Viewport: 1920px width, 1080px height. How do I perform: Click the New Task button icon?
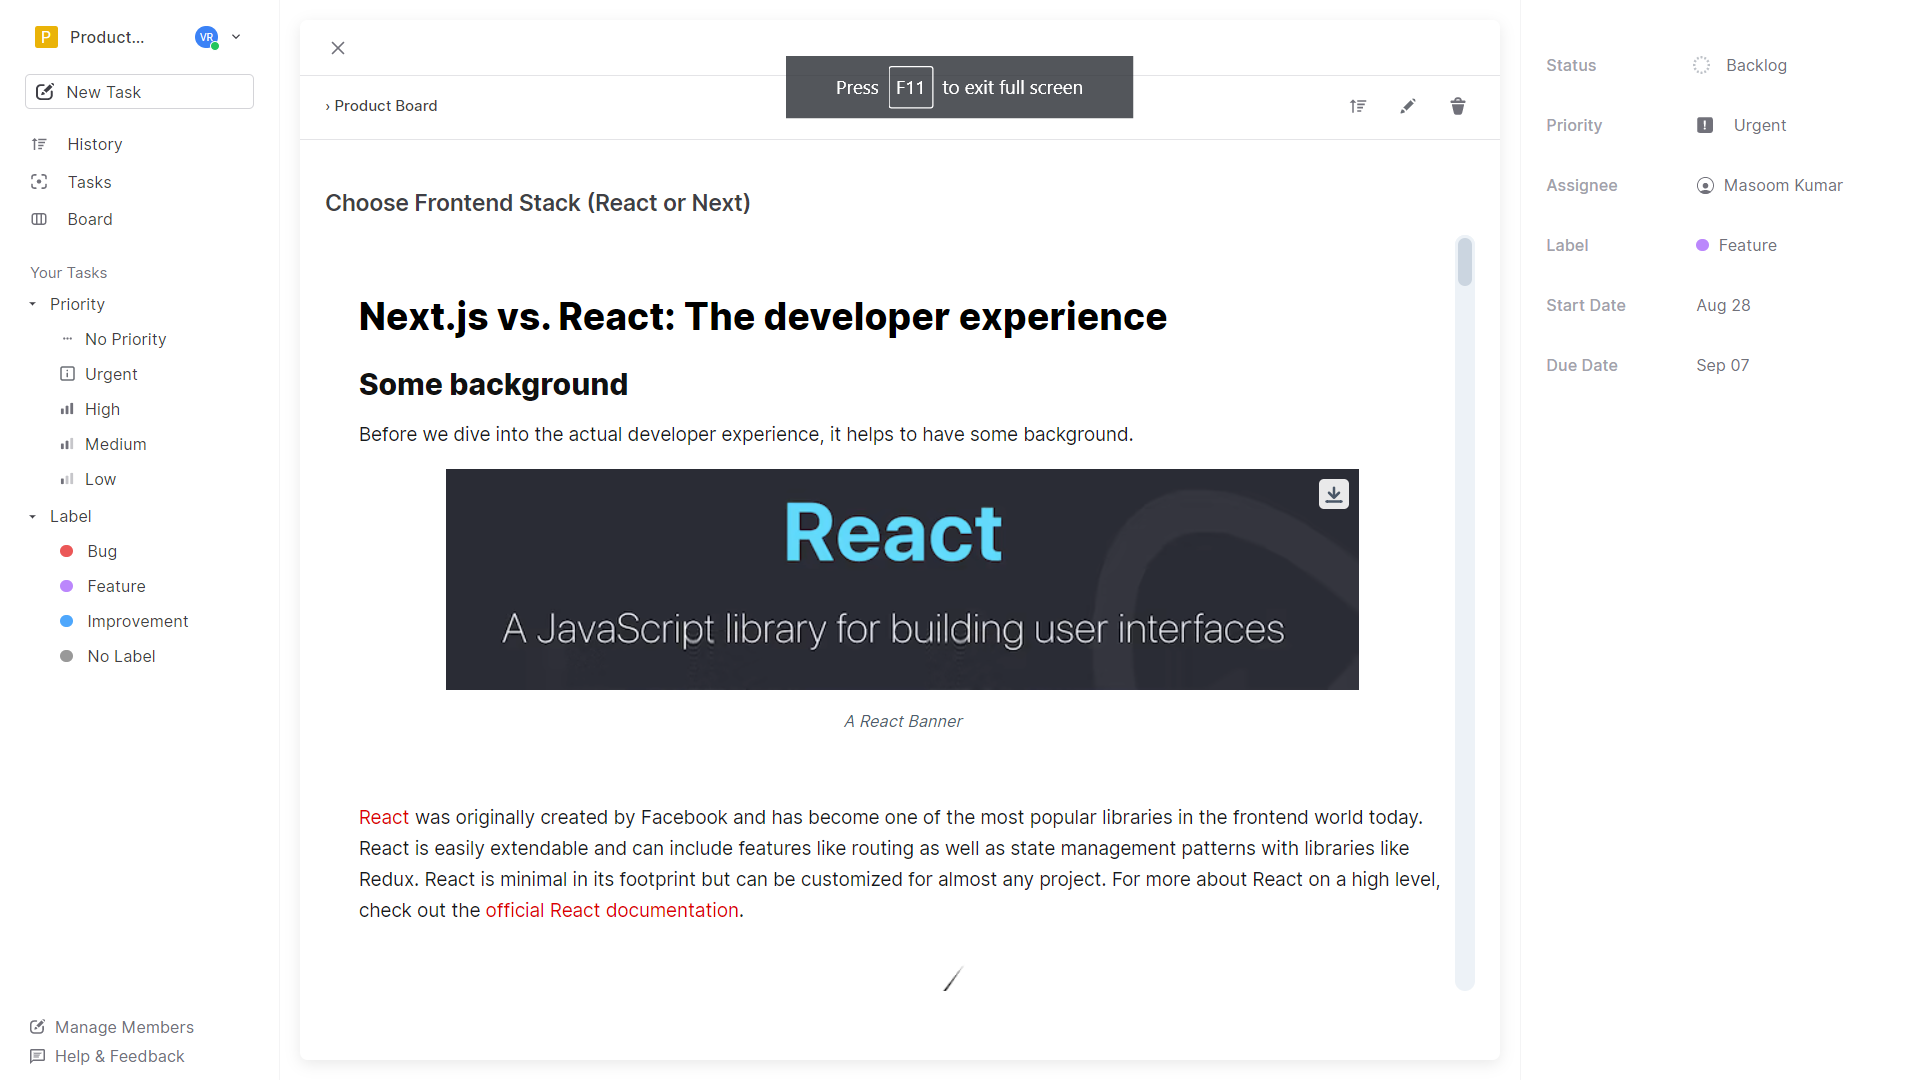(x=47, y=92)
